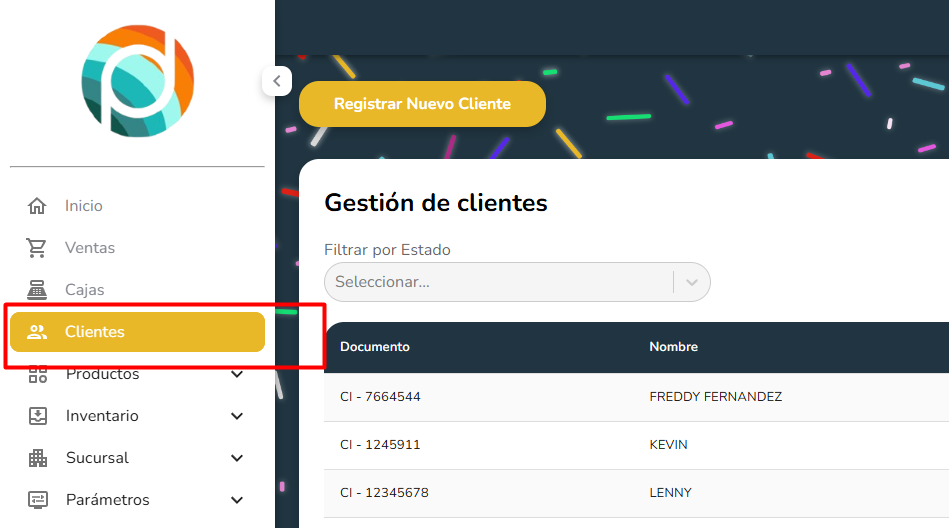
Task: Go to the Inicio menu item
Action: 84,206
